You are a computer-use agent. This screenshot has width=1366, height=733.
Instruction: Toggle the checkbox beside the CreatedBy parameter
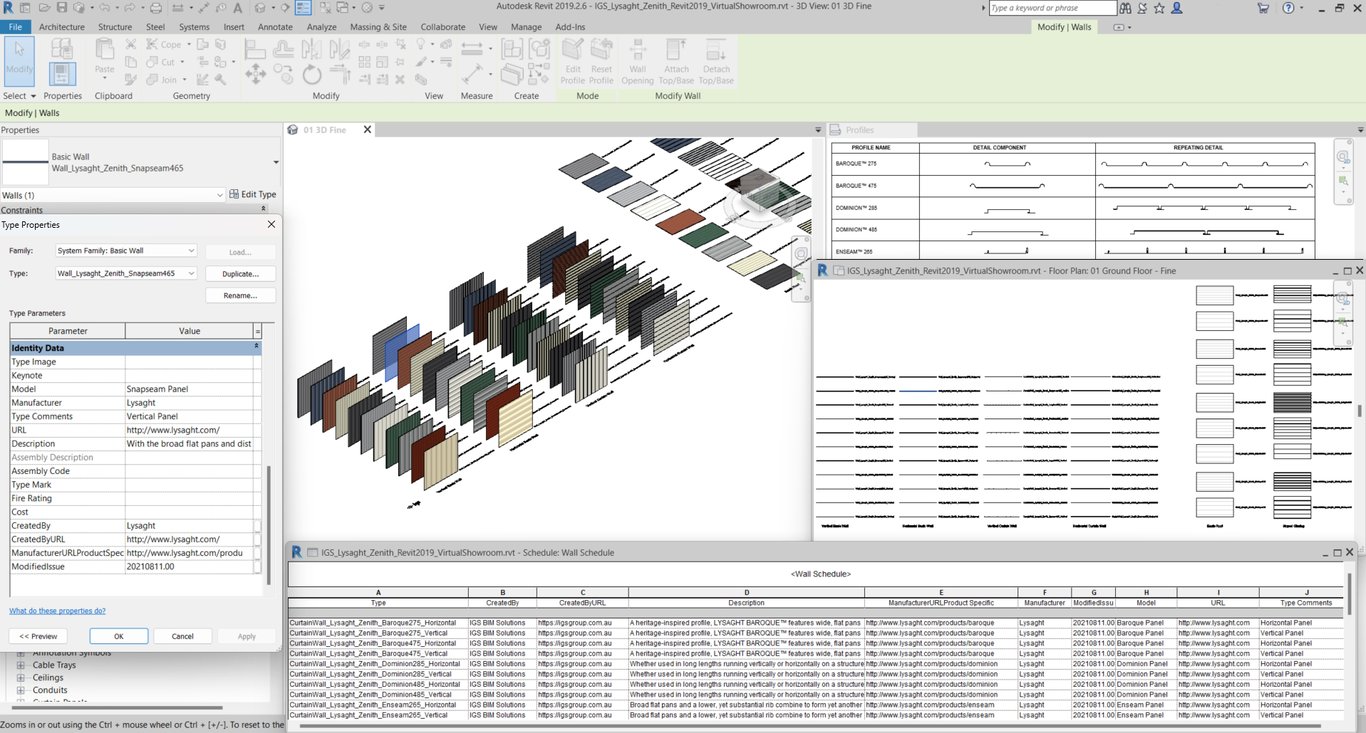[257, 526]
